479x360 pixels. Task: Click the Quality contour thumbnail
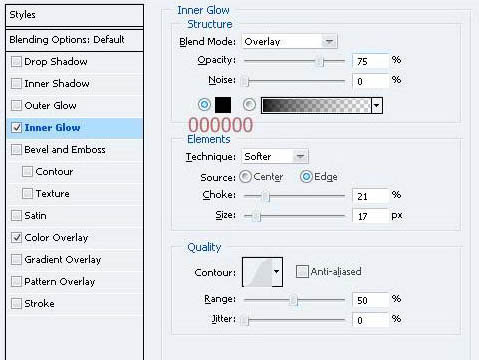257,272
